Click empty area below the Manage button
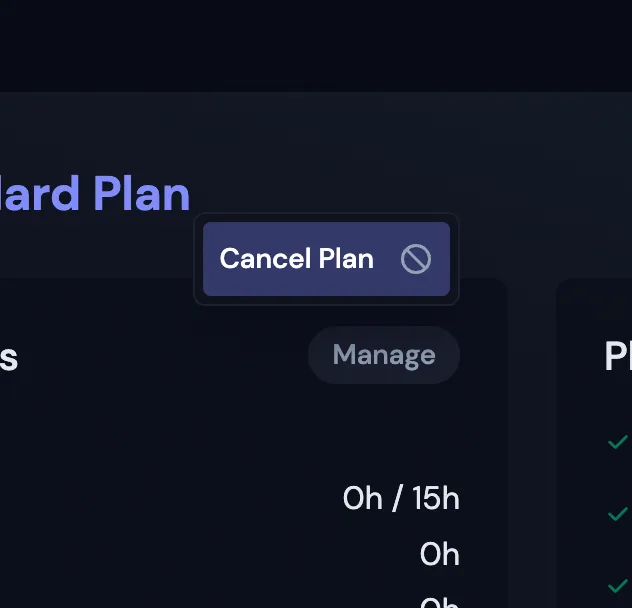Screen dimensions: 632x608 tap(384, 430)
